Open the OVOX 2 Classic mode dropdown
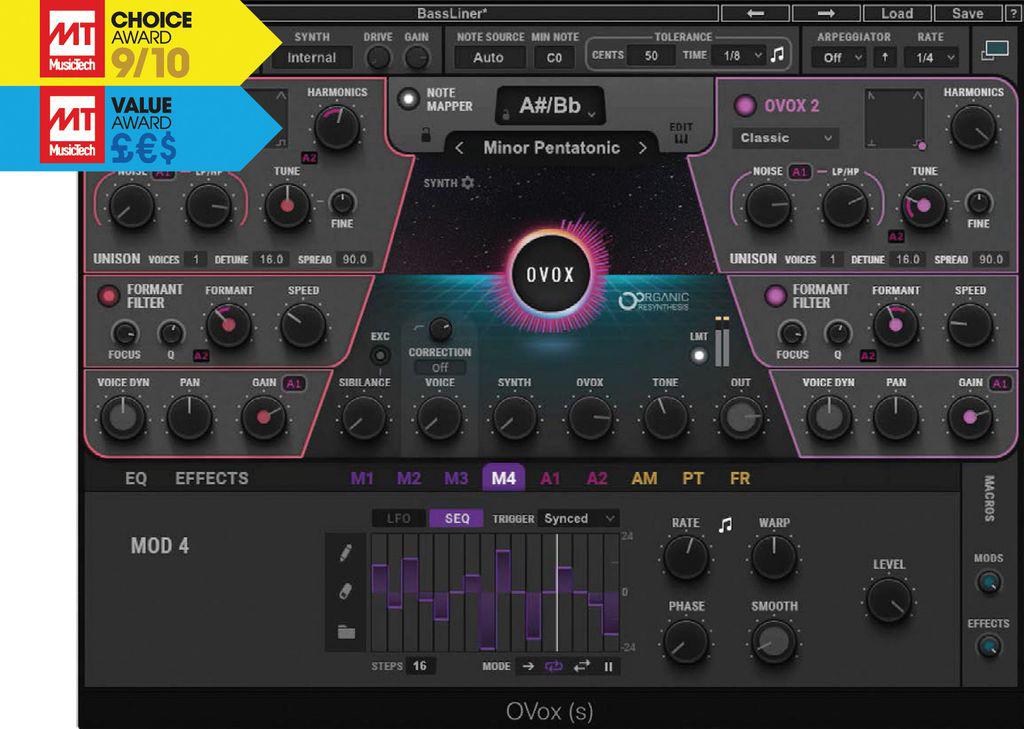 coord(786,138)
